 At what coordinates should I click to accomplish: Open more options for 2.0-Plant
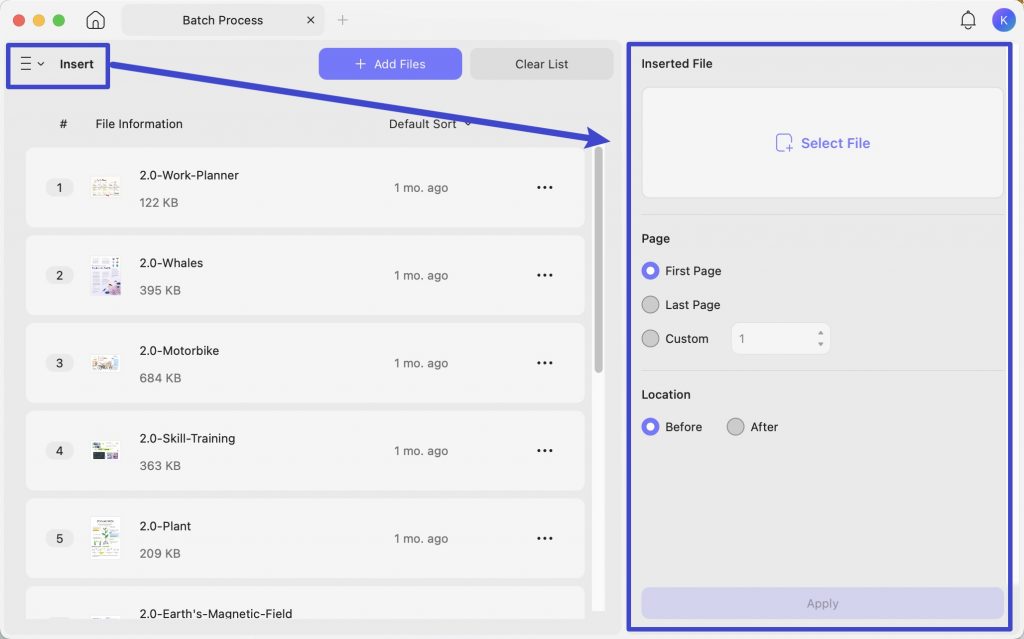click(x=545, y=538)
